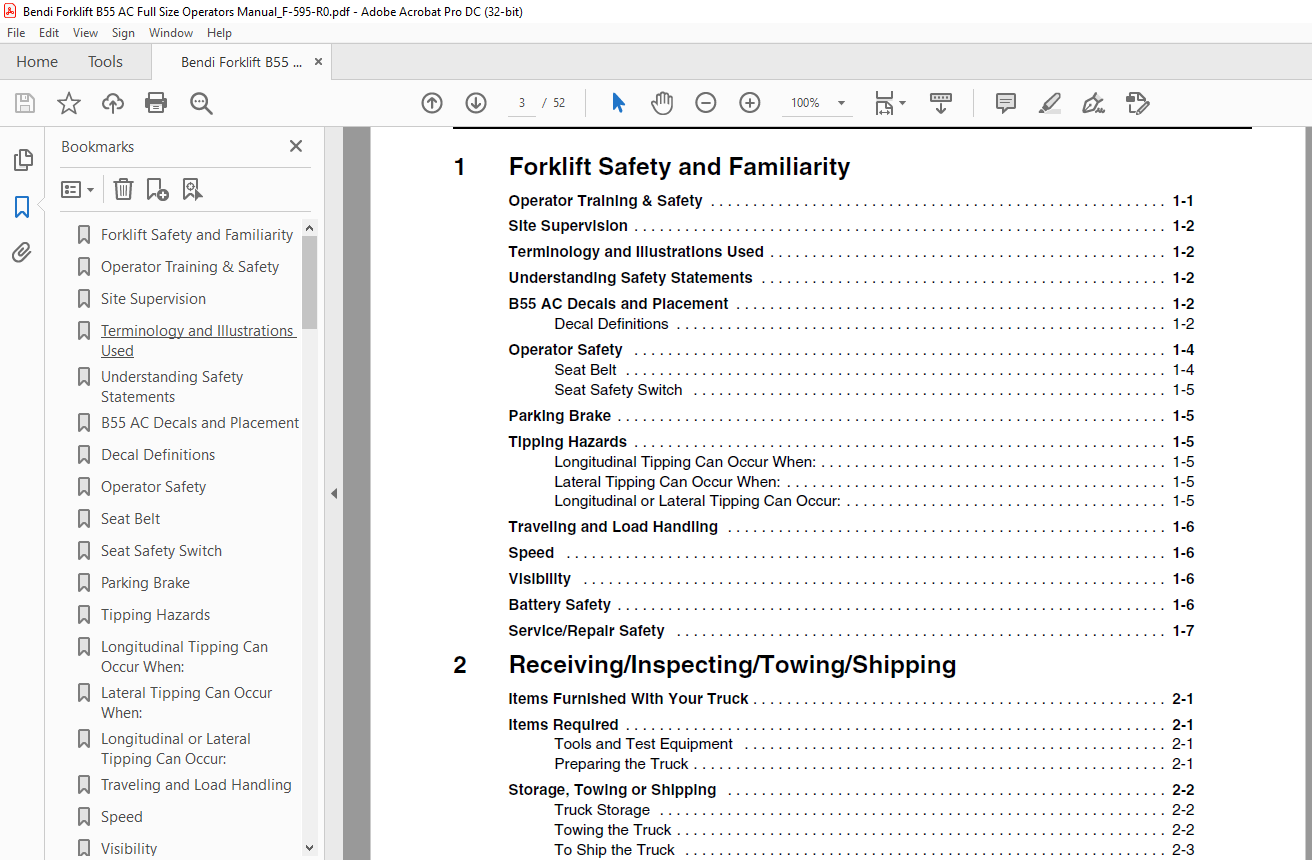Click the page number input field
The image size is (1312, 860).
[x=522, y=103]
